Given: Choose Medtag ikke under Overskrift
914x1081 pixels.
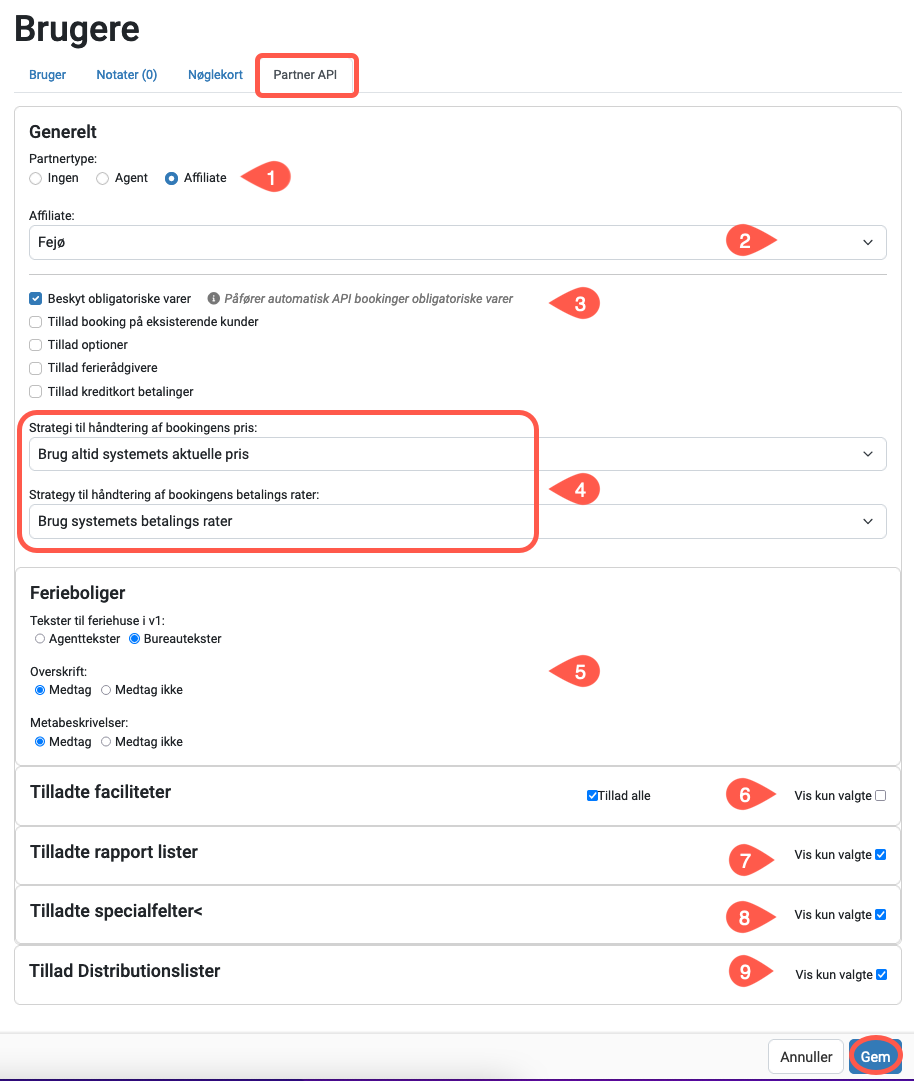Looking at the screenshot, I should [106, 690].
